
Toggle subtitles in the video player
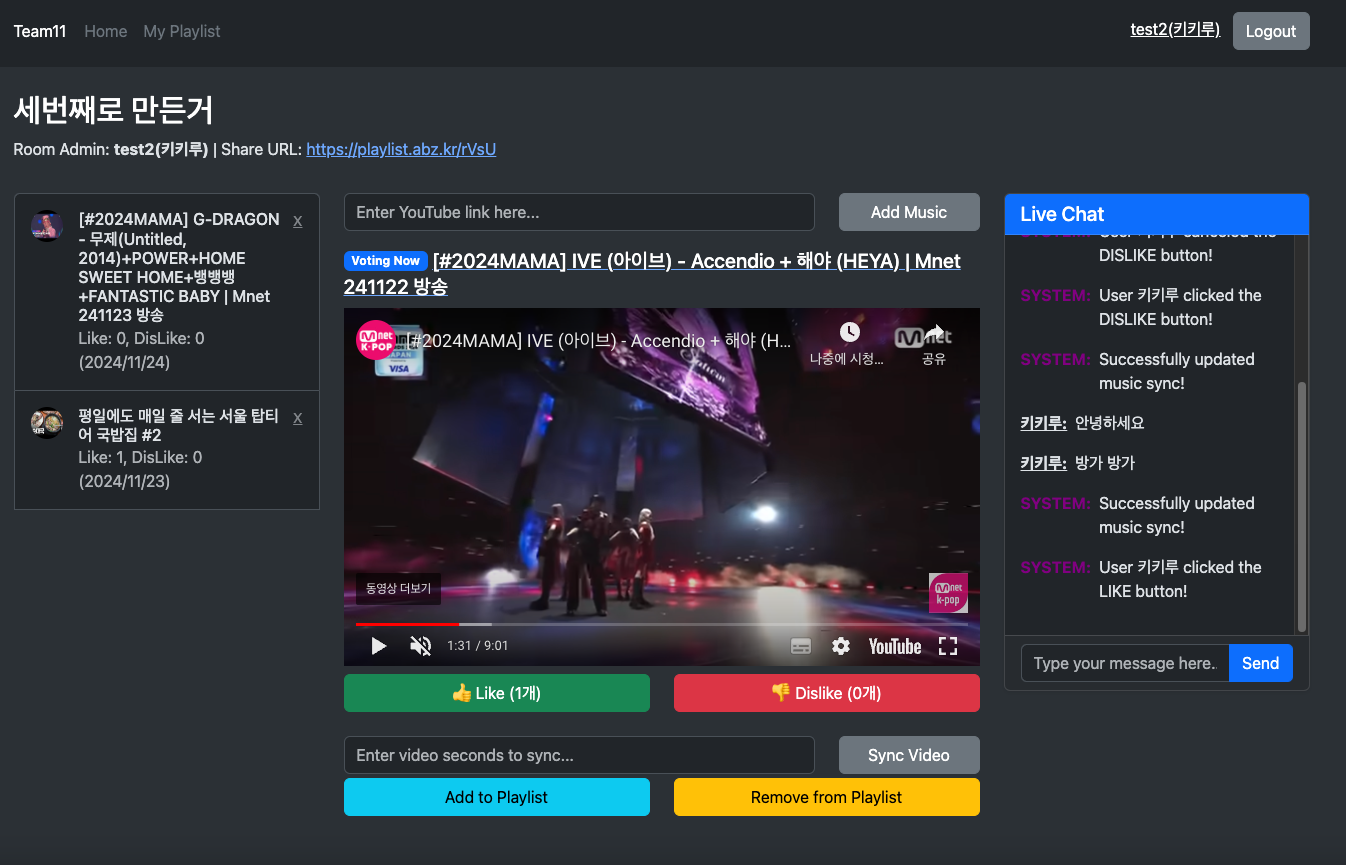click(801, 646)
